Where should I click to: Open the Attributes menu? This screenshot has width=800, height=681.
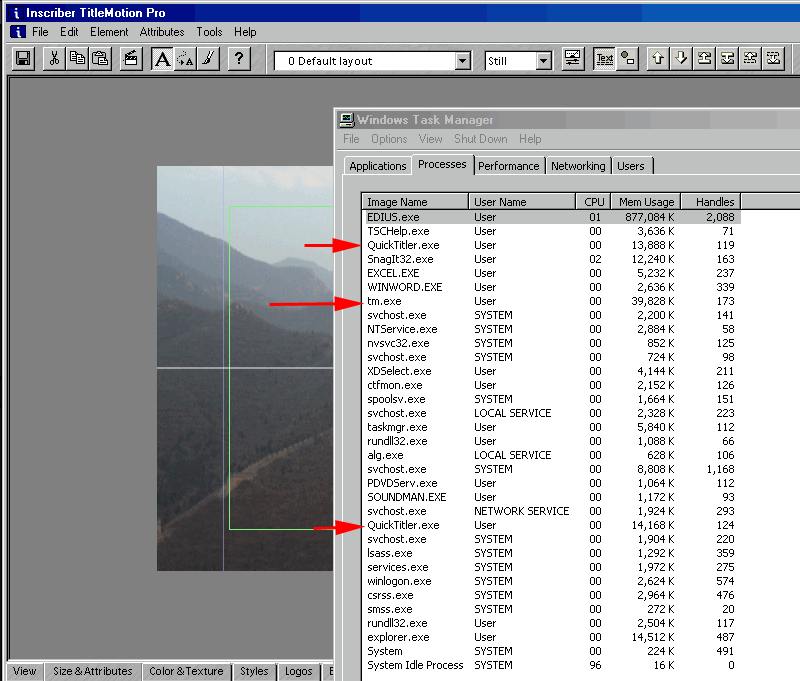coord(162,32)
